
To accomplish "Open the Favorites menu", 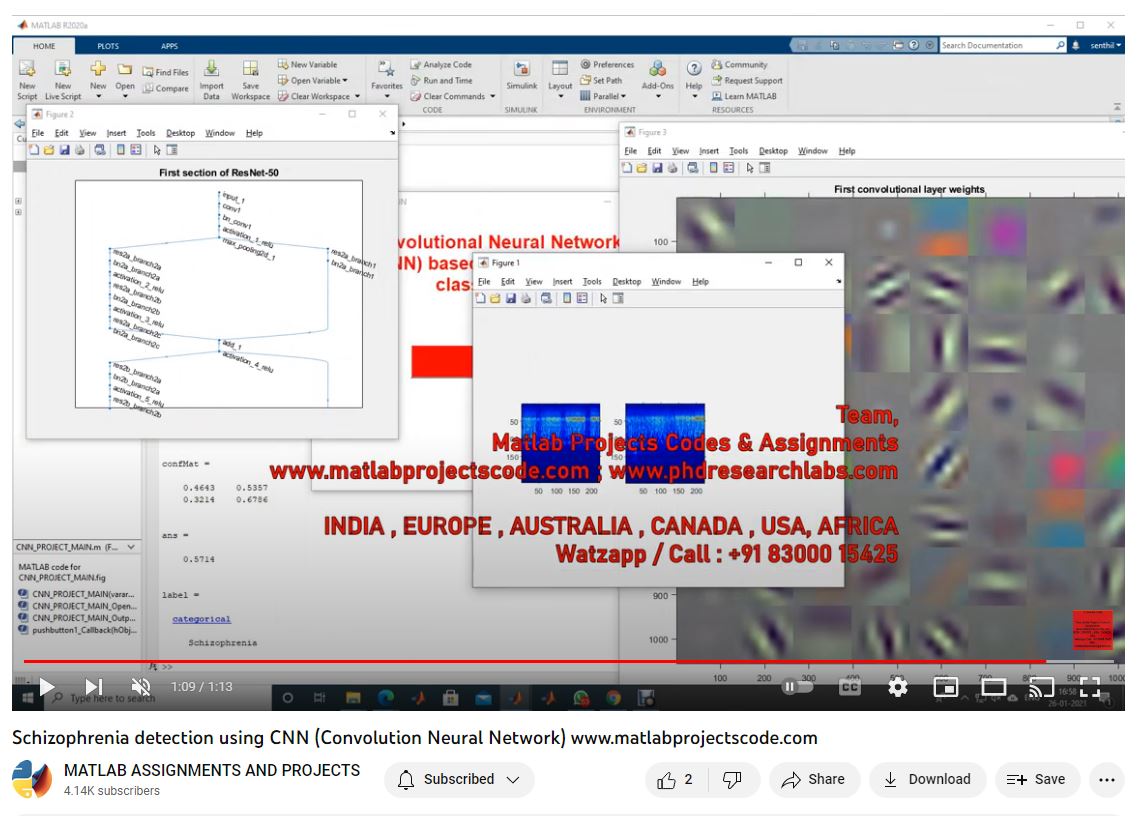I will point(386,80).
